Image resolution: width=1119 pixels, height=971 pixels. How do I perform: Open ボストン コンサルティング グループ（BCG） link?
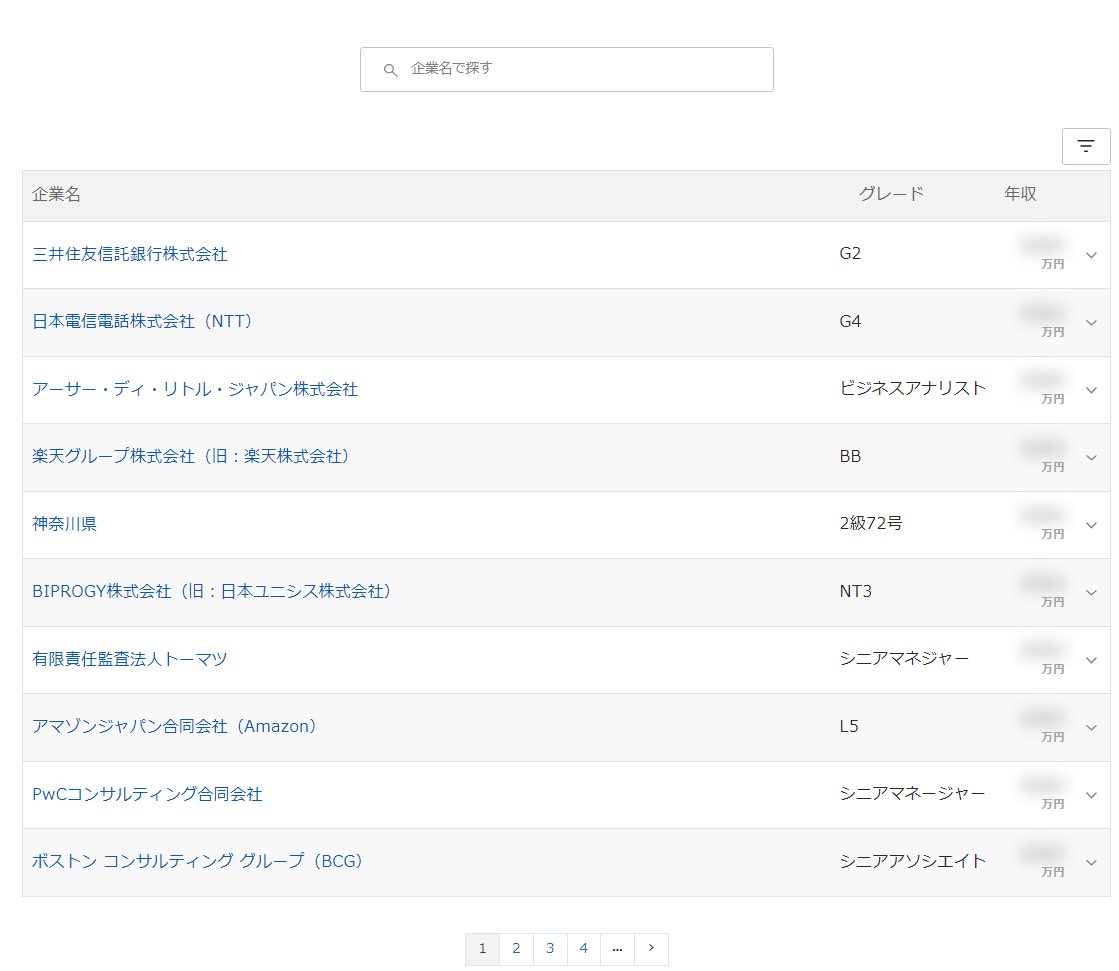point(198,861)
